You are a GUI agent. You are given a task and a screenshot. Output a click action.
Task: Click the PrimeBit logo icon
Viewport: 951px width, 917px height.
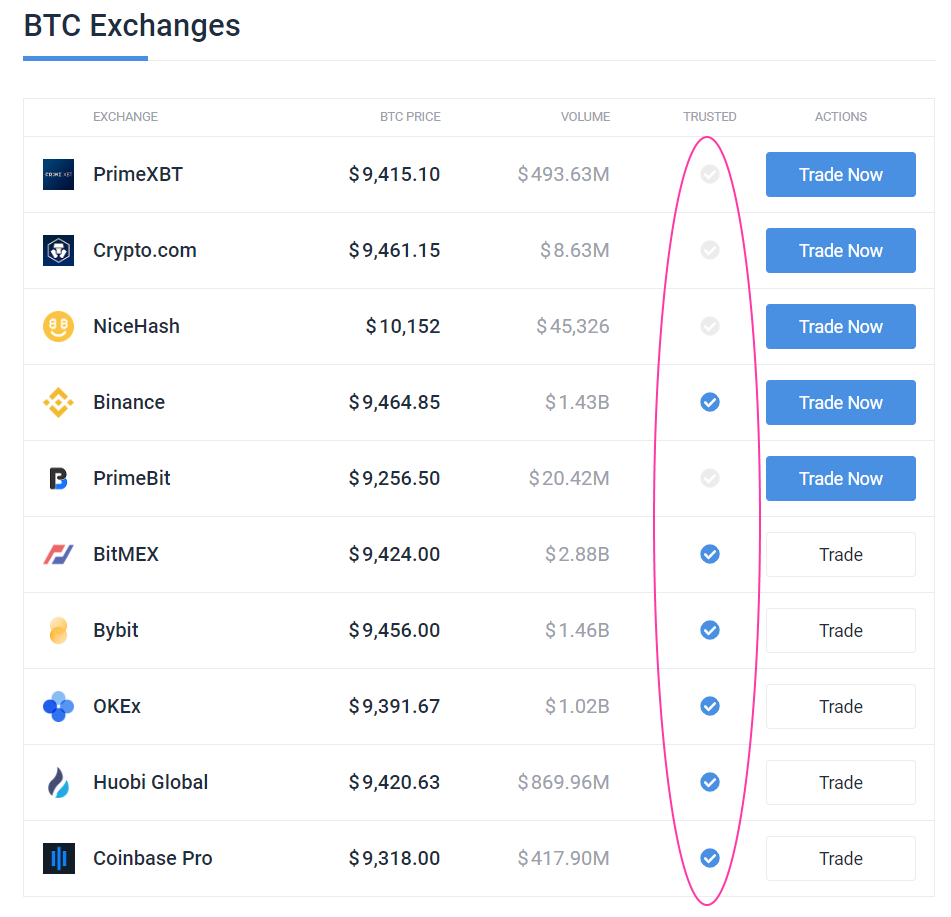coord(58,478)
